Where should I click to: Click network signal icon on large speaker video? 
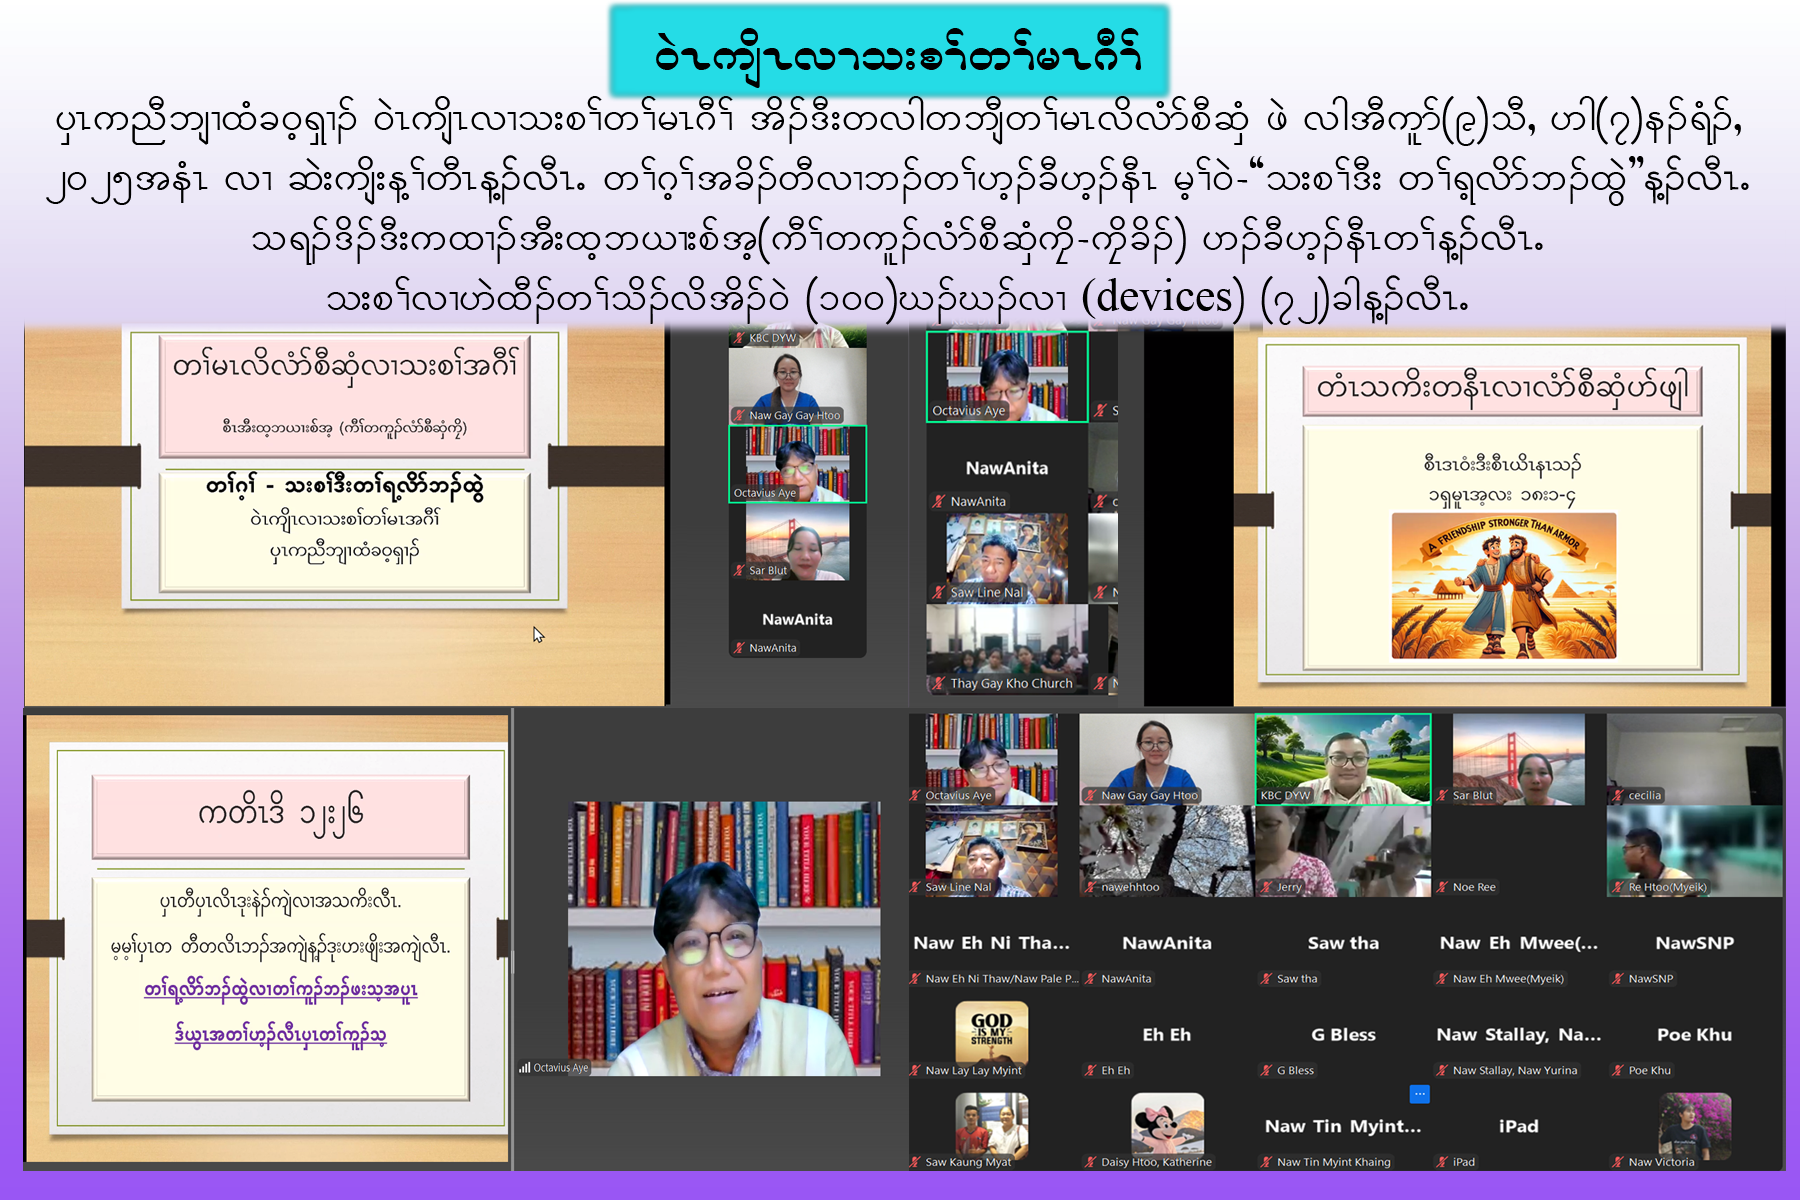524,1068
